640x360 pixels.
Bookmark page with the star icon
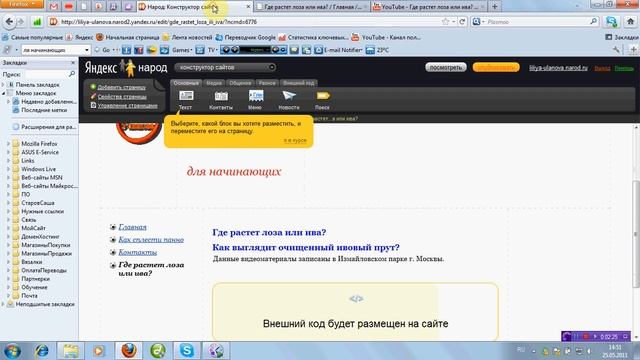445,22
